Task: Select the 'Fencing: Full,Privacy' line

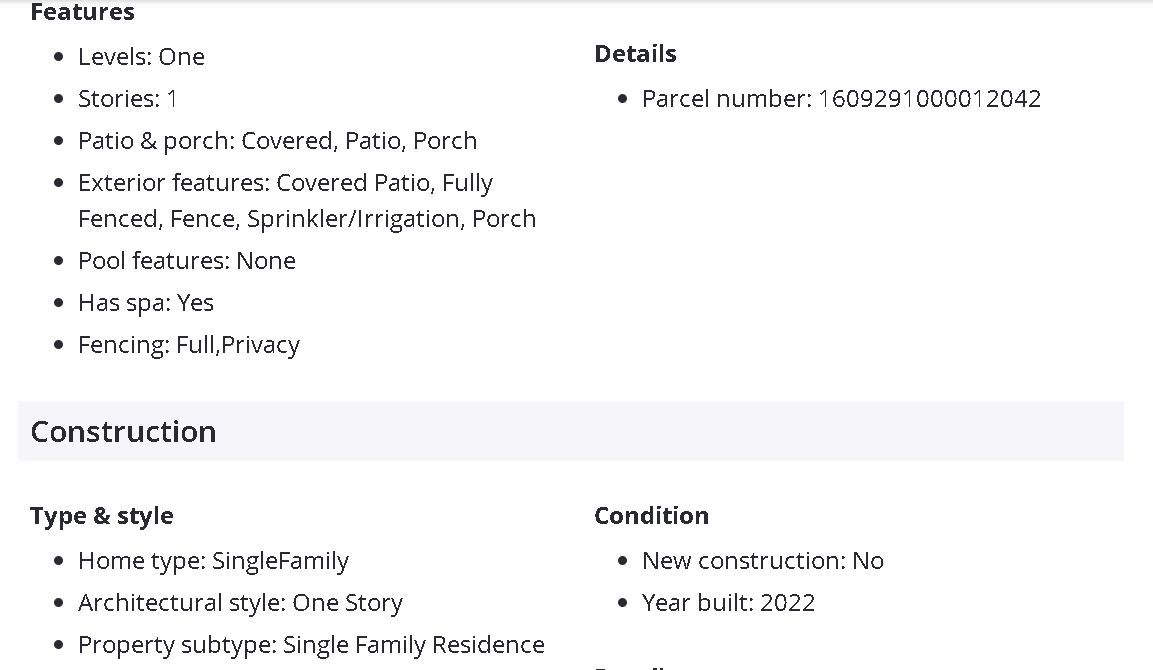Action: click(189, 345)
